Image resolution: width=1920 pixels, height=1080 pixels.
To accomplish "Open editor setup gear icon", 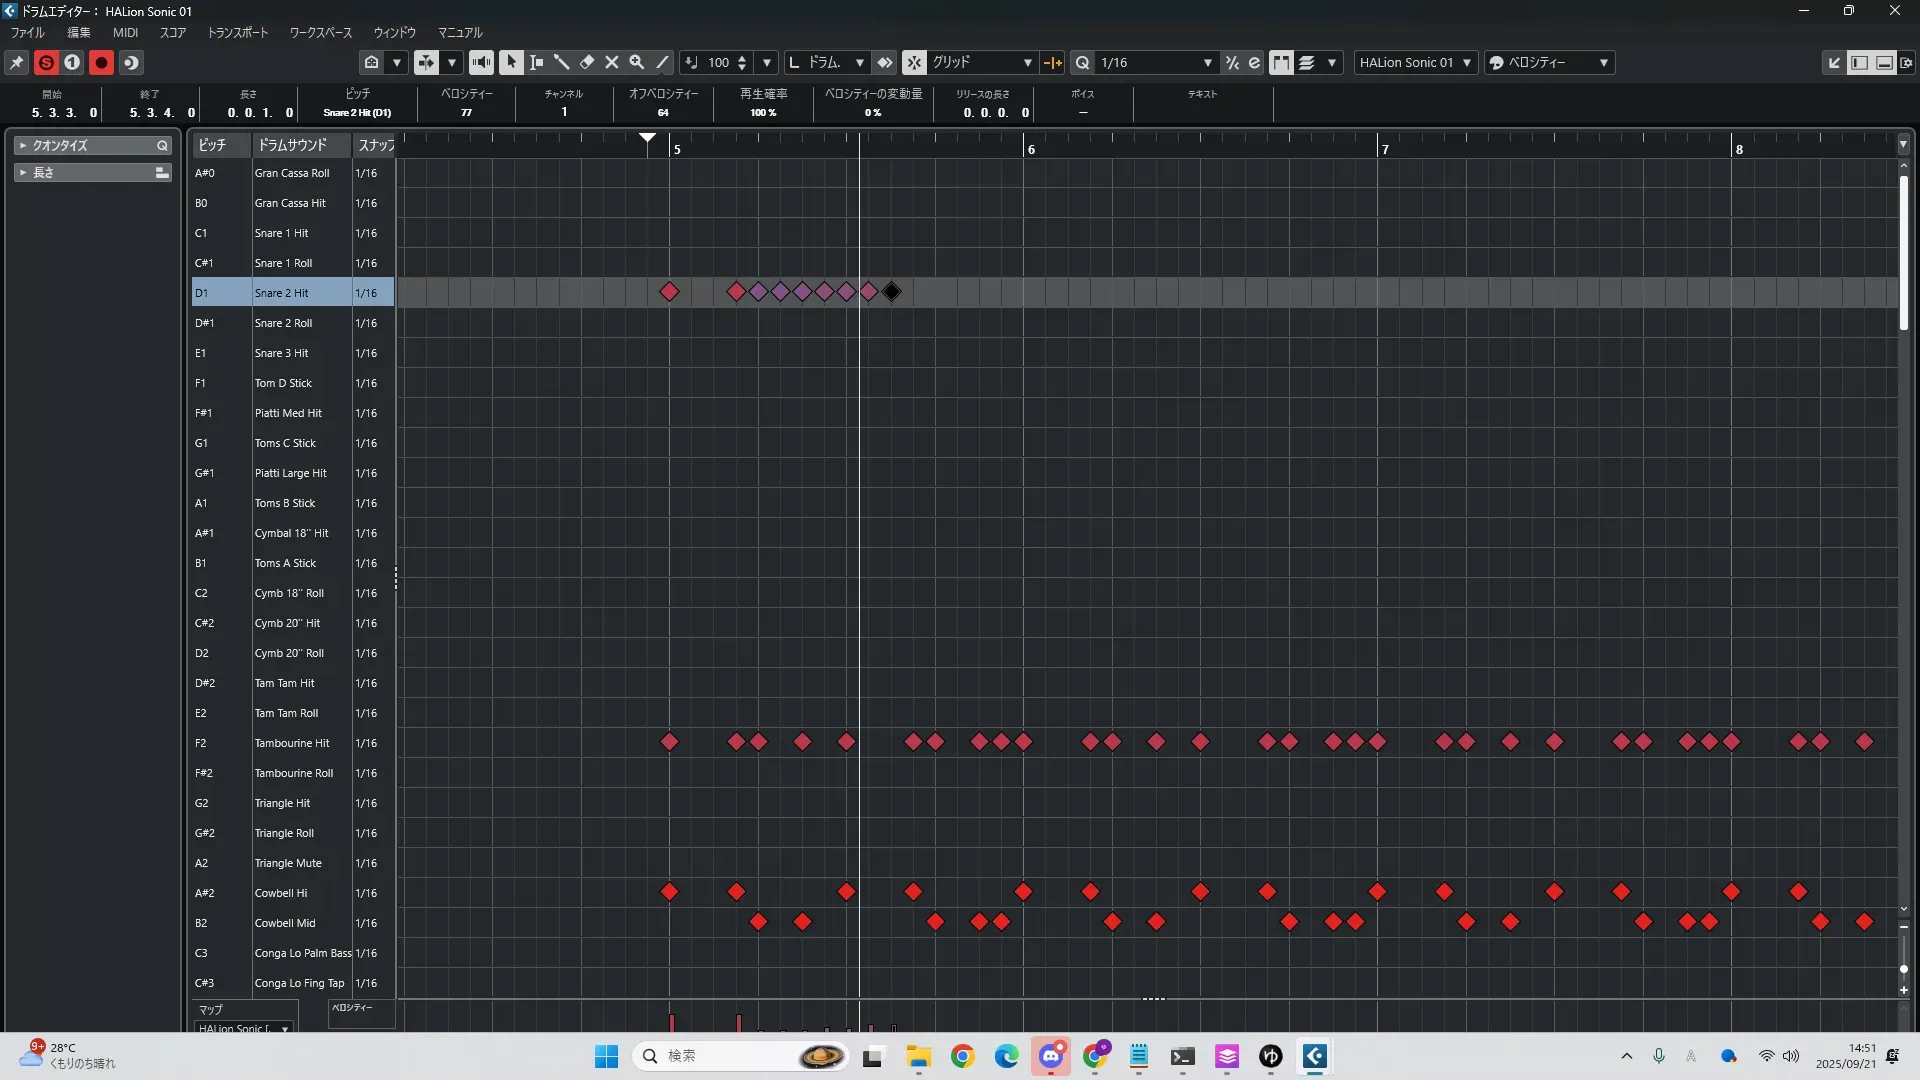I will pyautogui.click(x=1905, y=62).
